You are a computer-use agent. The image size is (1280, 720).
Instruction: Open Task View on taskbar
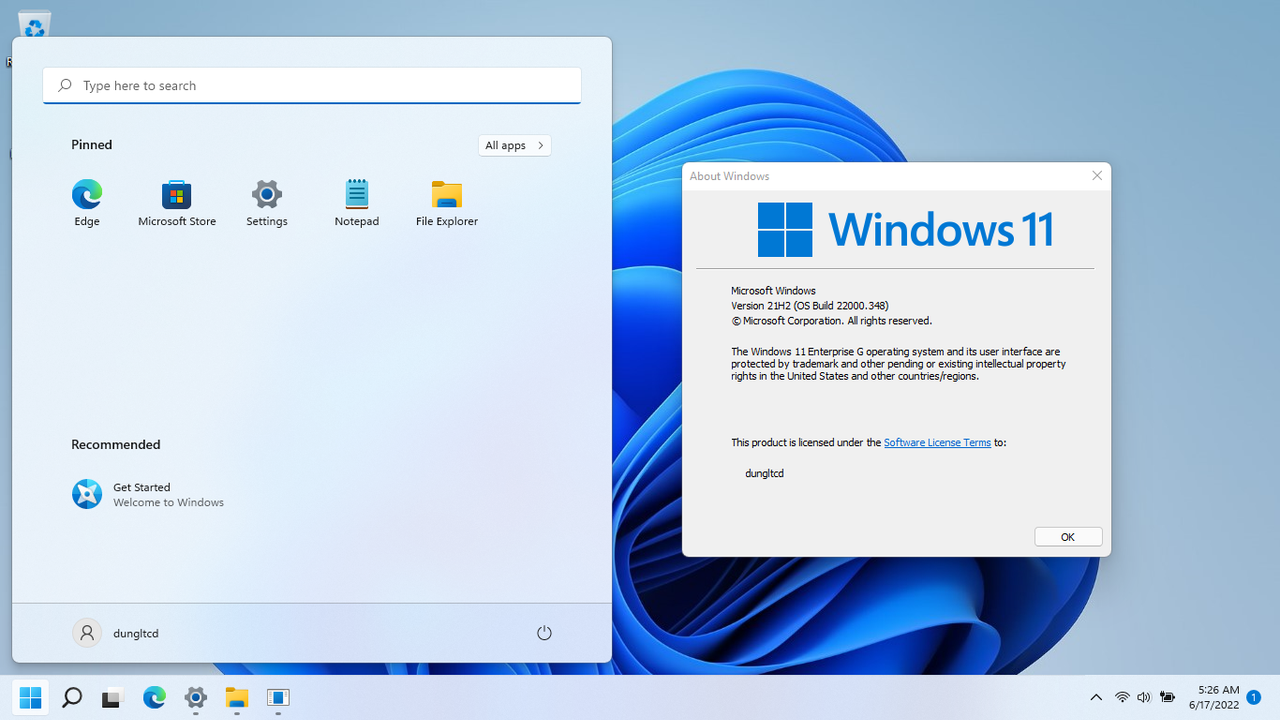click(112, 697)
